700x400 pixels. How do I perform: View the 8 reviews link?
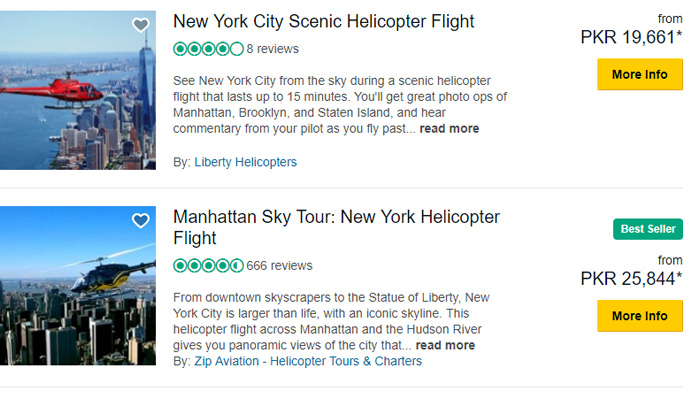[272, 48]
